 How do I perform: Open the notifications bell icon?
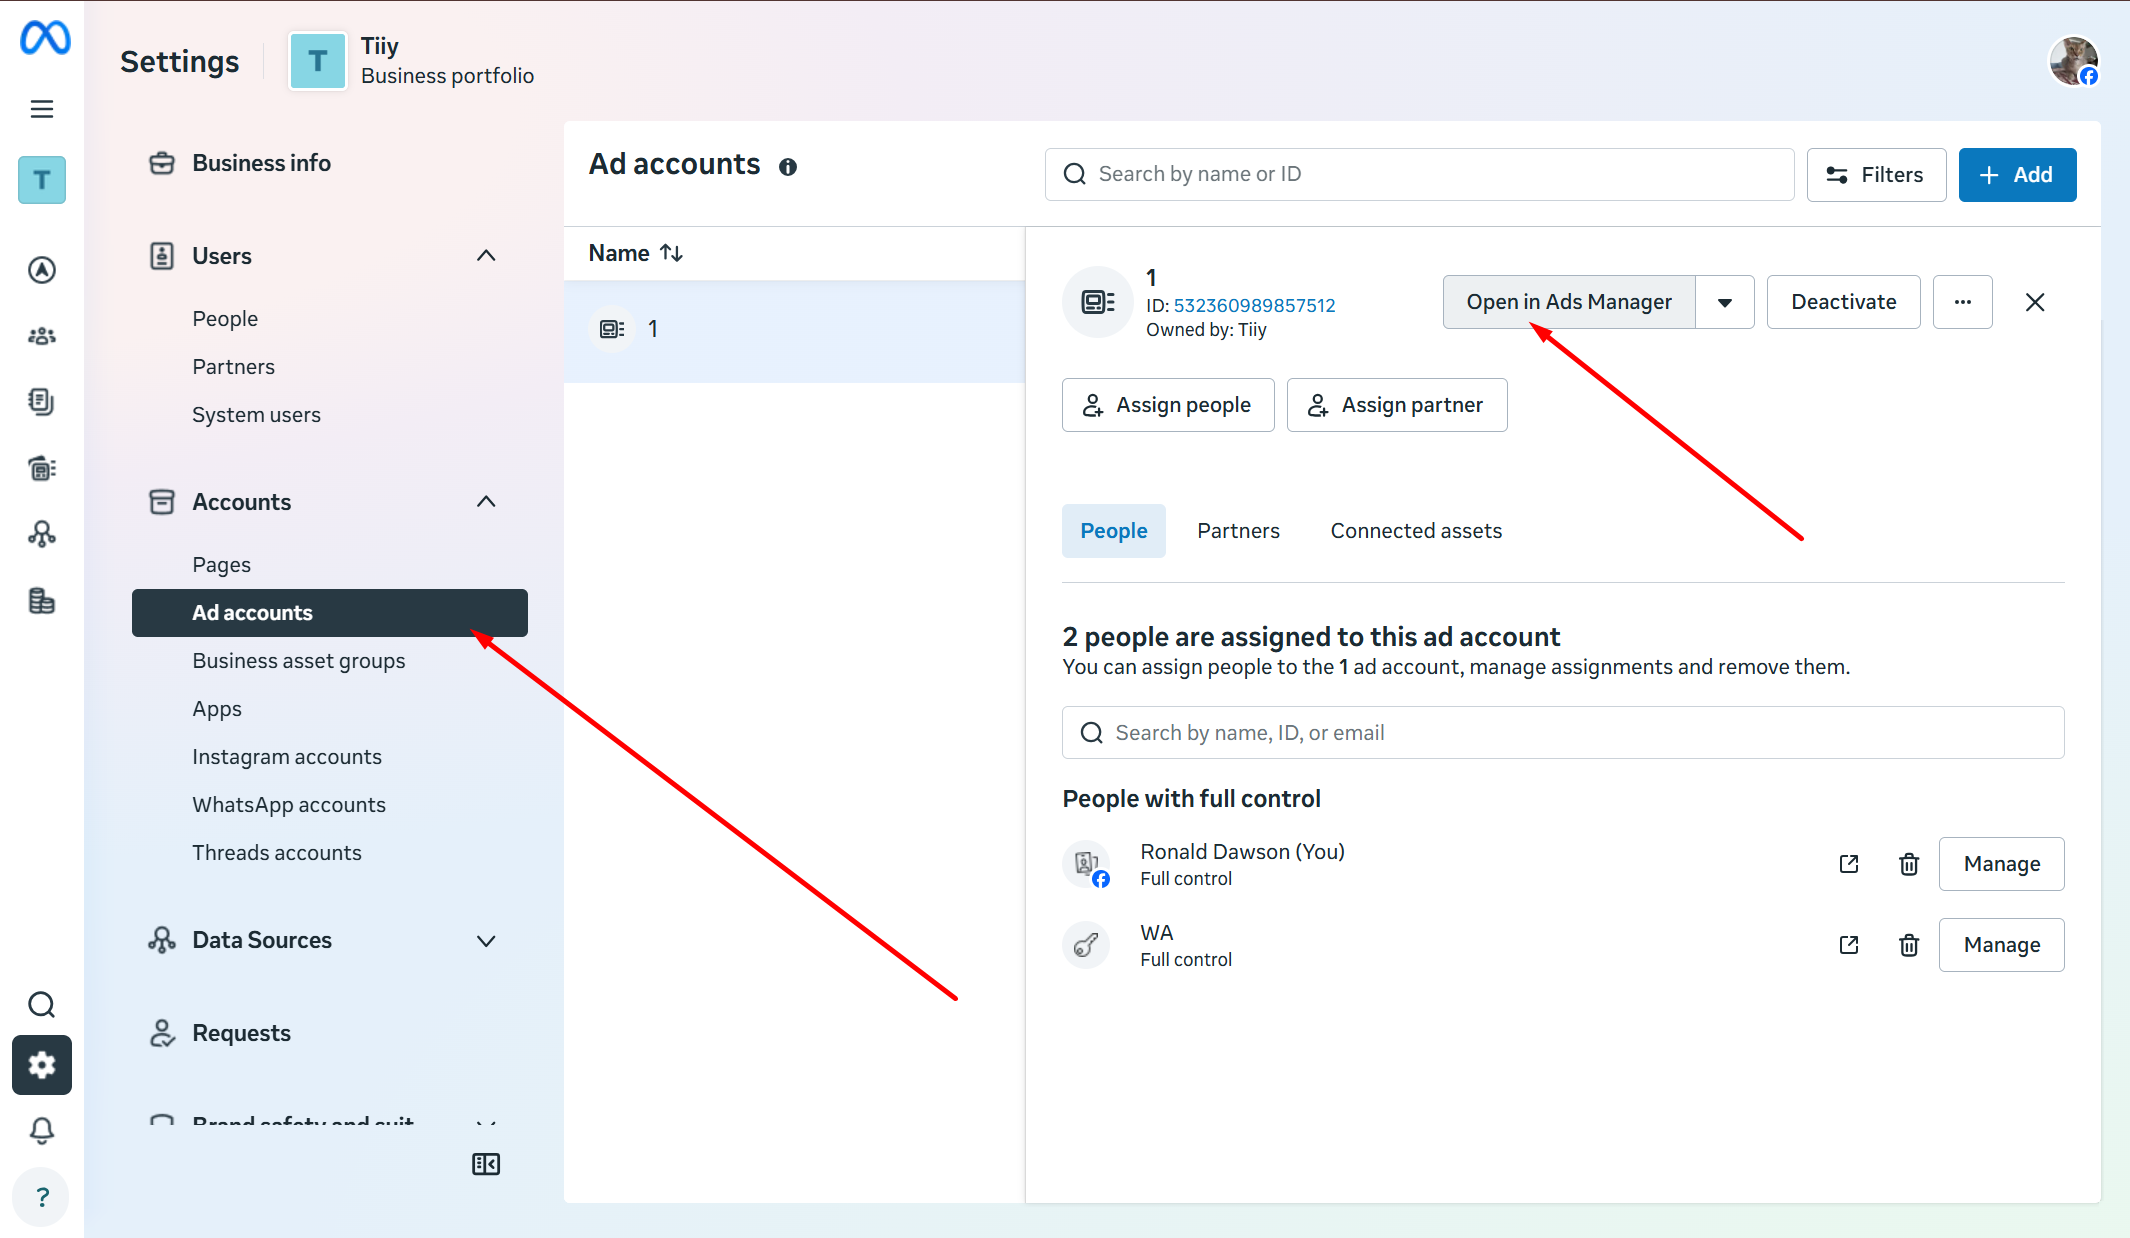[x=42, y=1131]
